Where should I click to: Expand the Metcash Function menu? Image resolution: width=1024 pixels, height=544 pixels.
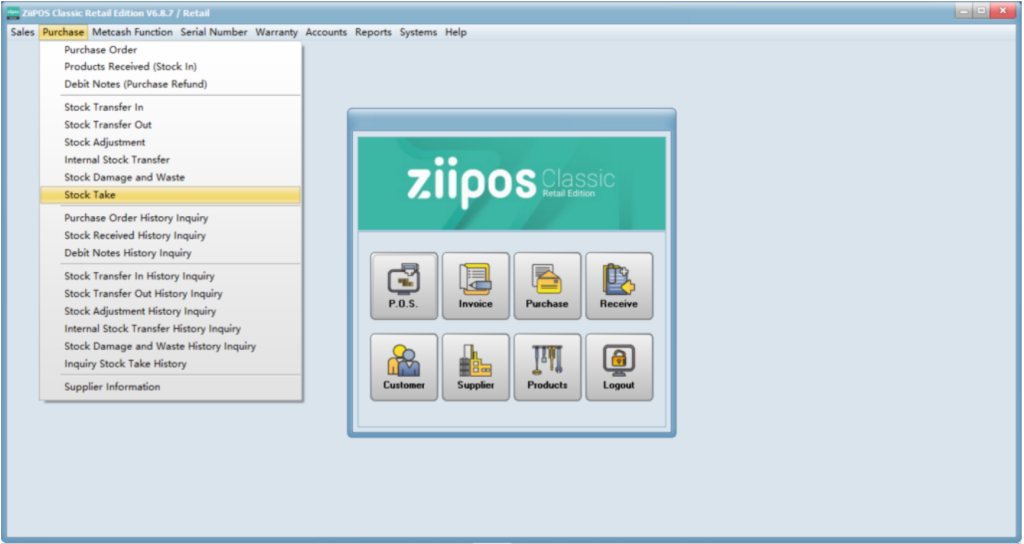[x=132, y=32]
